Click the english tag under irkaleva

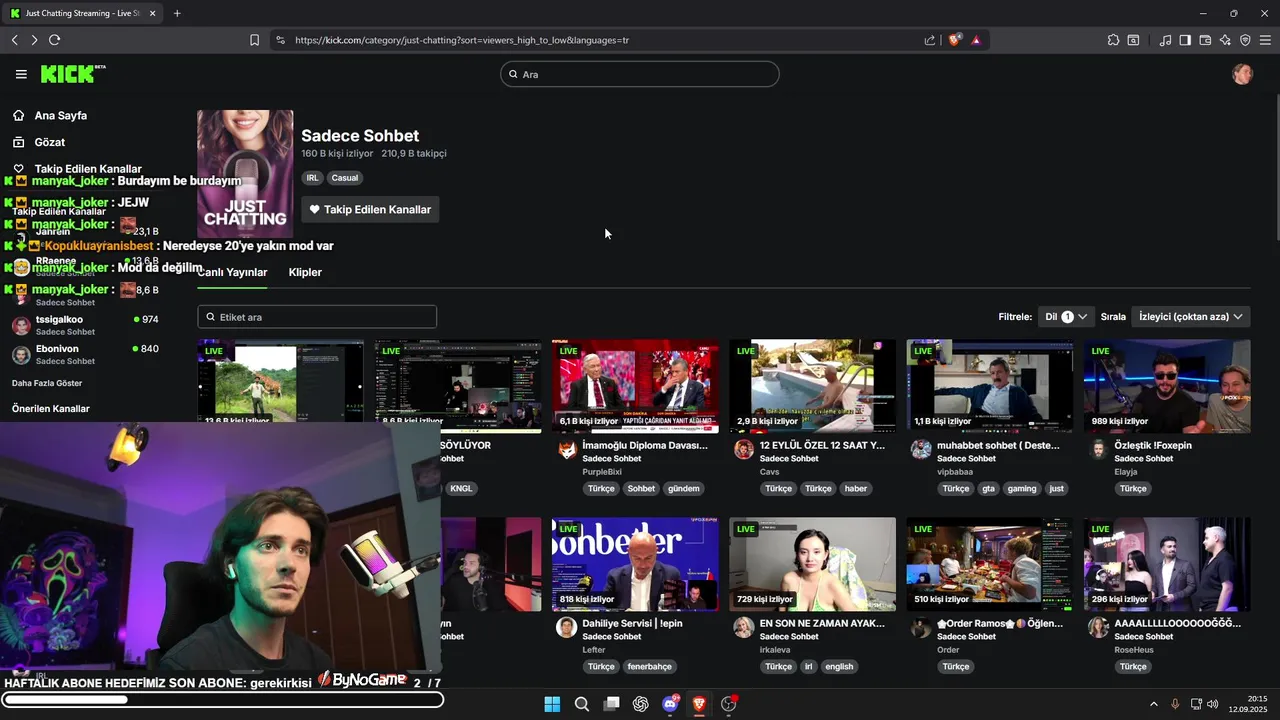tap(840, 667)
